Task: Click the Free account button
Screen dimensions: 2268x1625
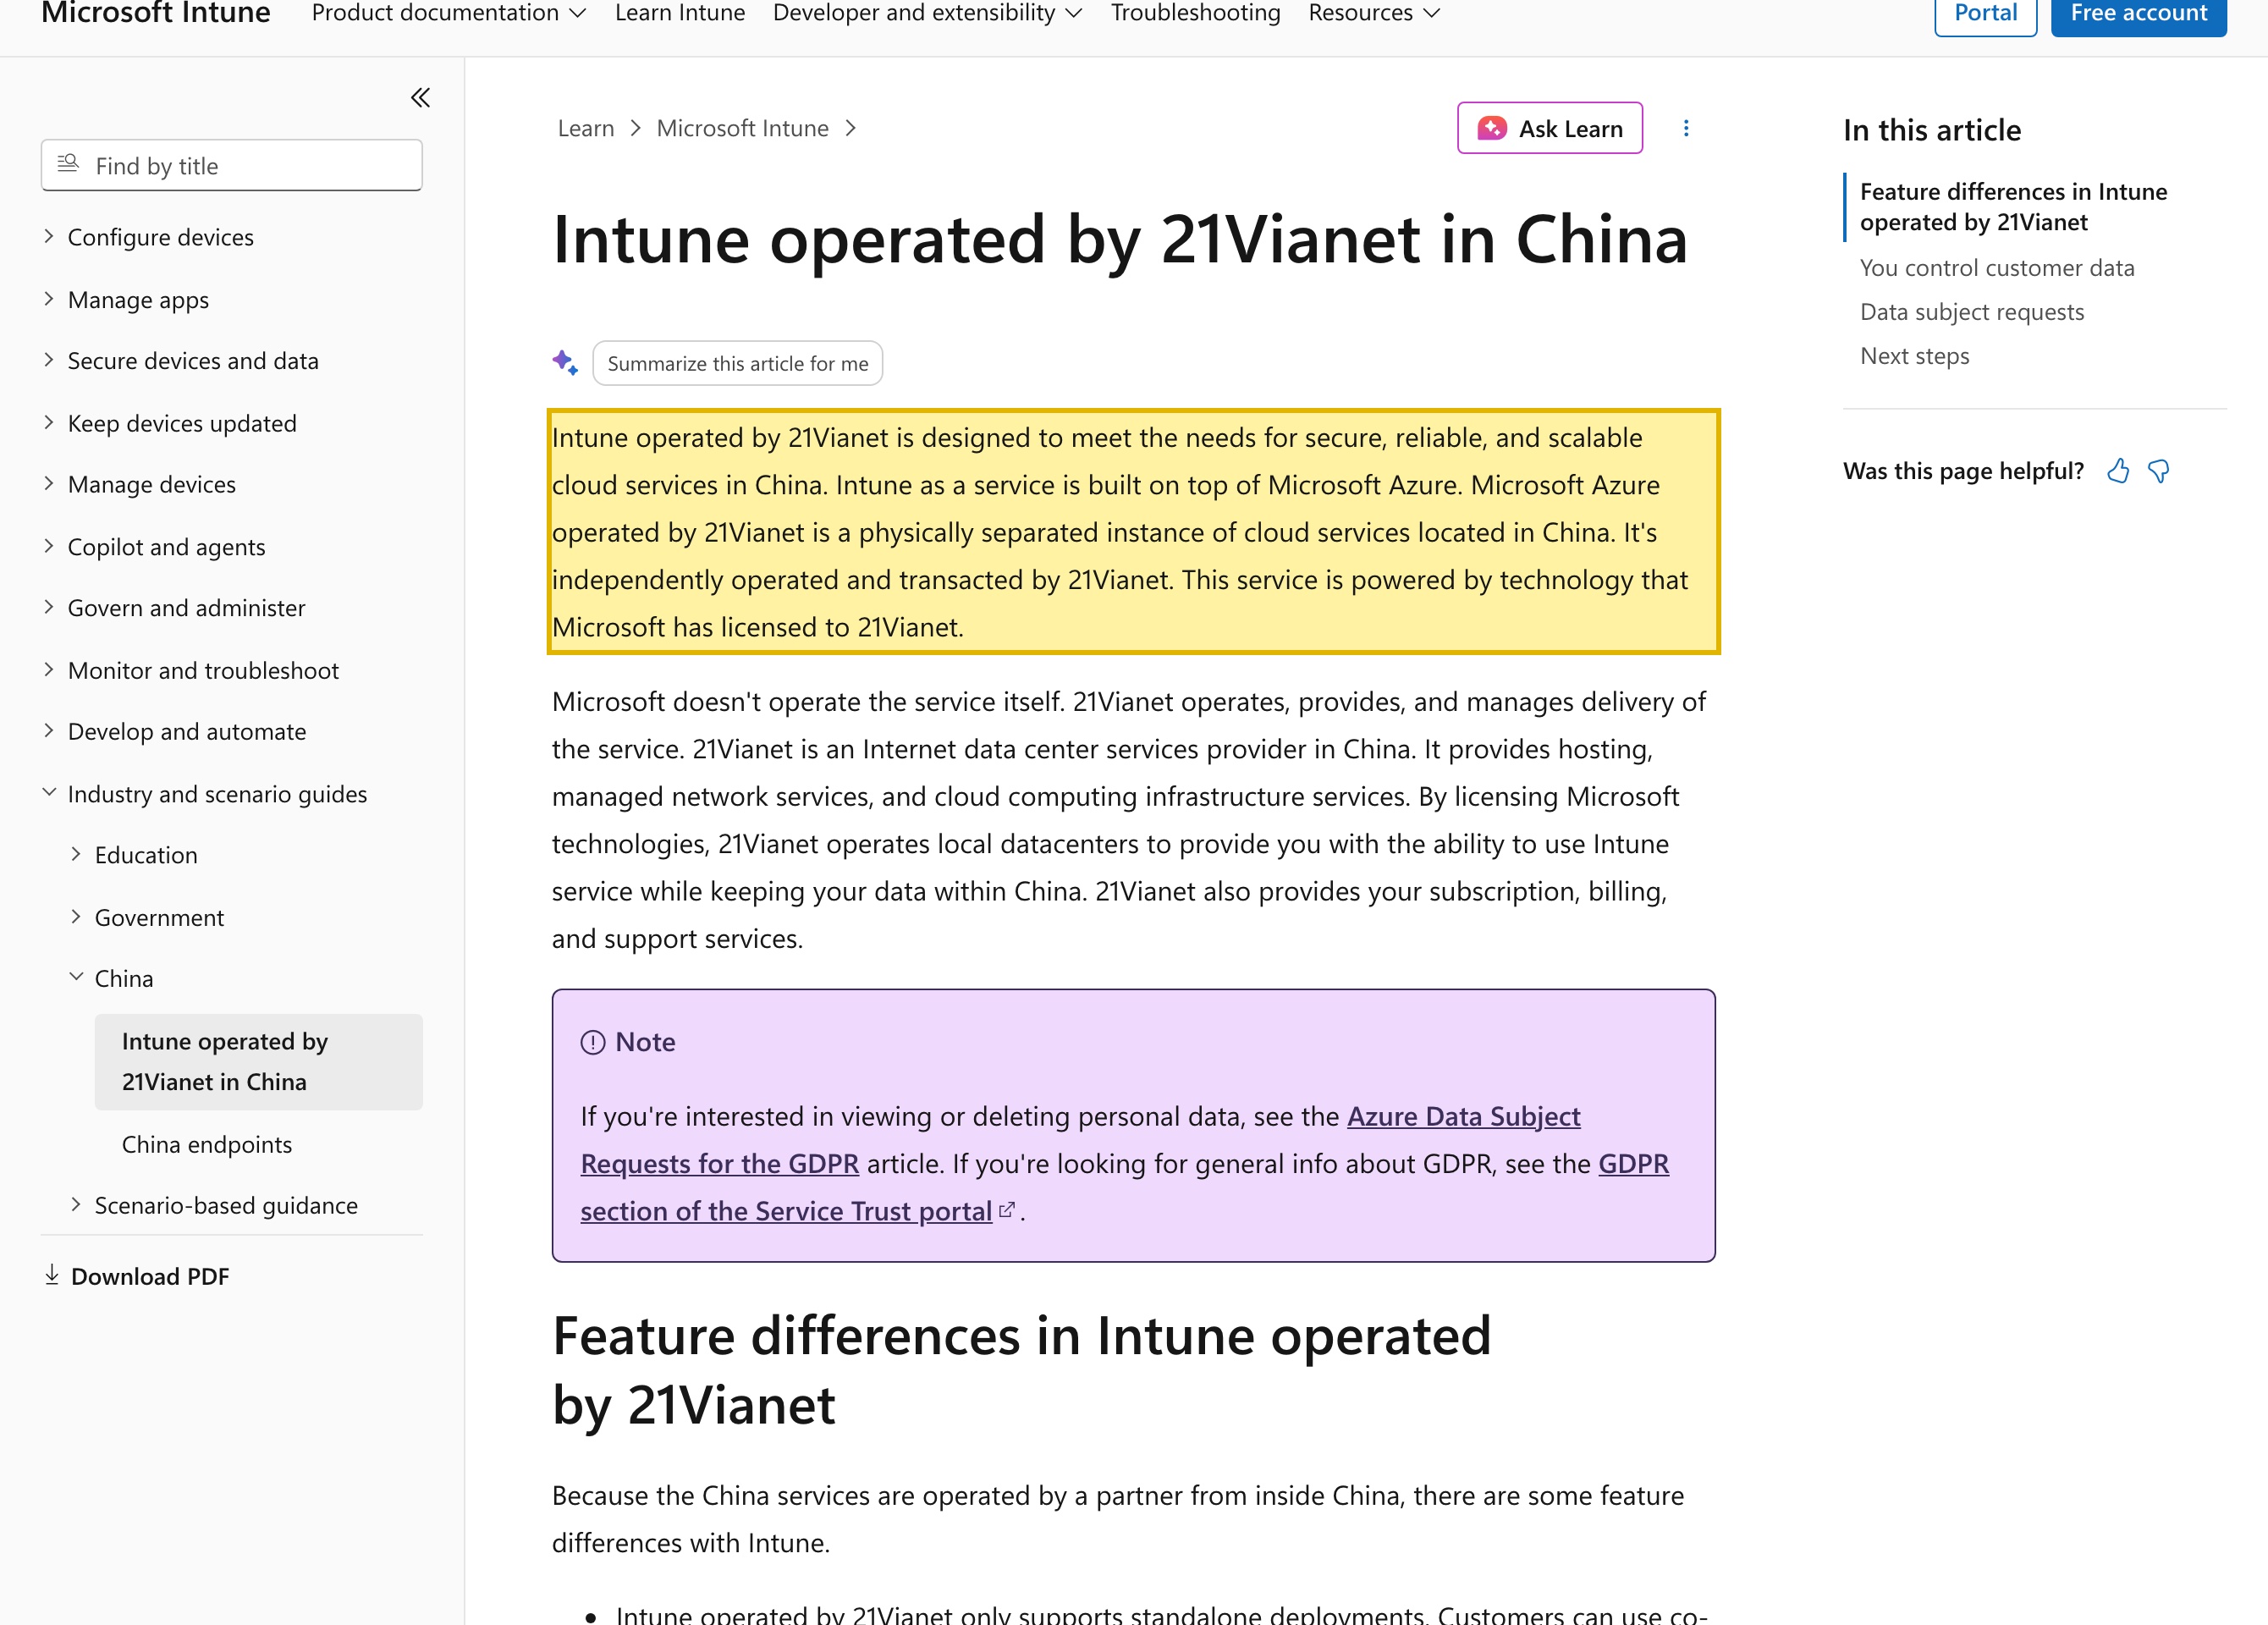Action: click(x=2138, y=13)
